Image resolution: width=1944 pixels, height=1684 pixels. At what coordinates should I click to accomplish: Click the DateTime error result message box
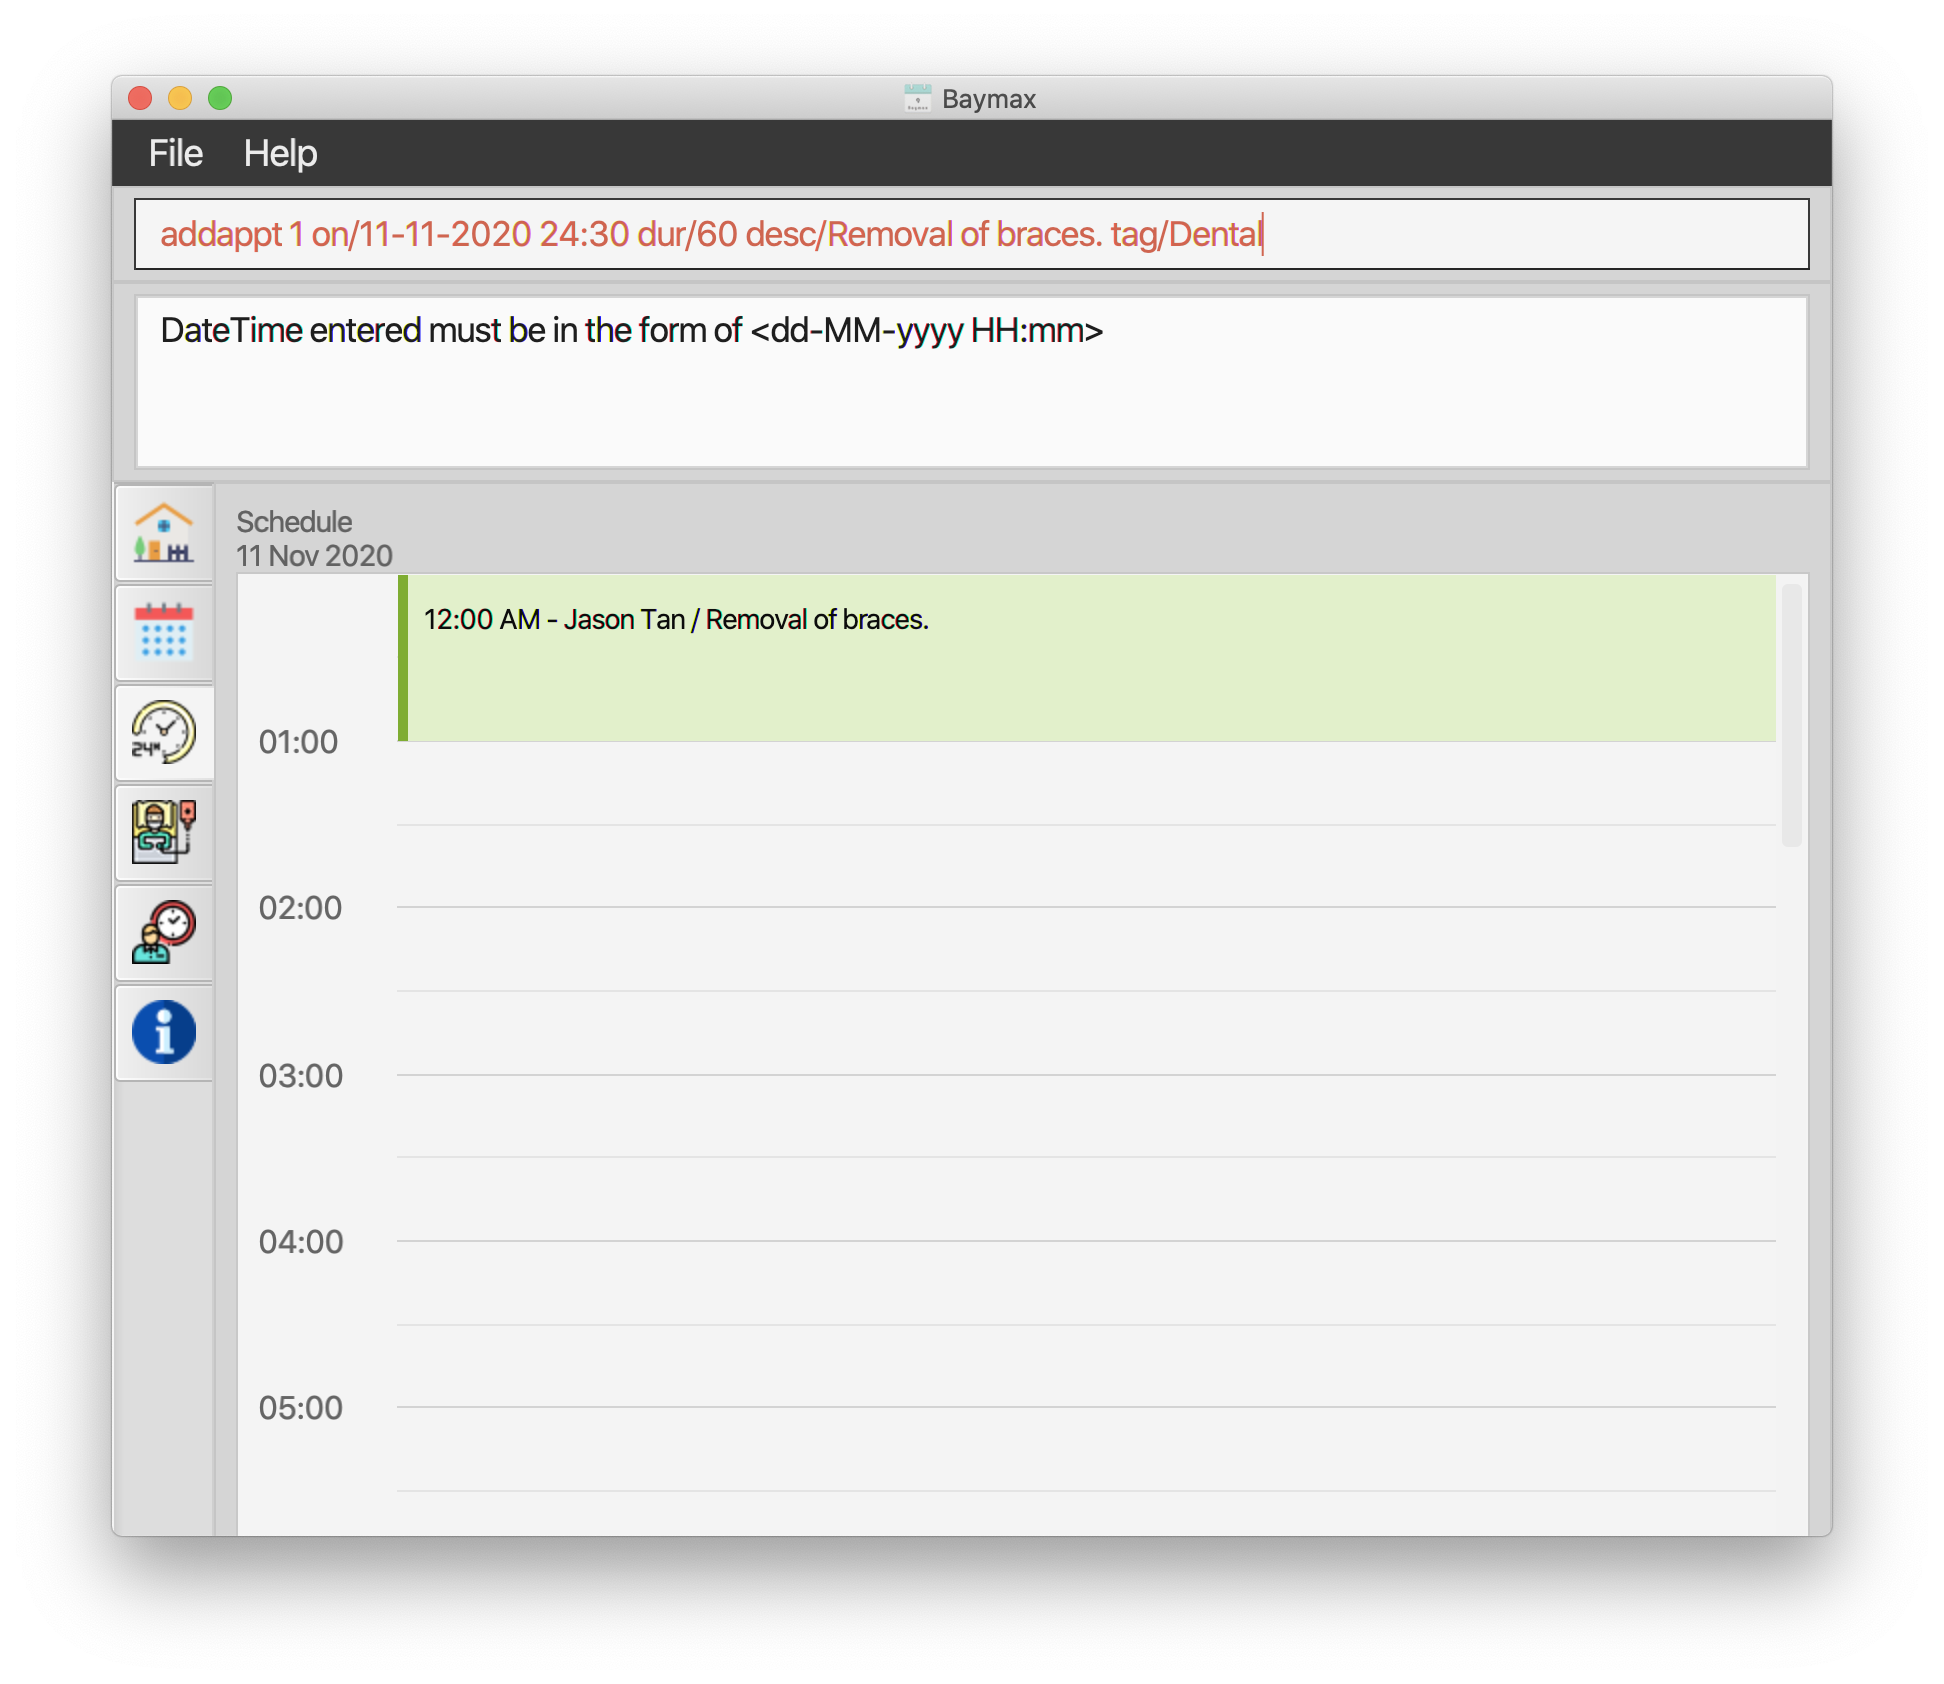pos(970,381)
